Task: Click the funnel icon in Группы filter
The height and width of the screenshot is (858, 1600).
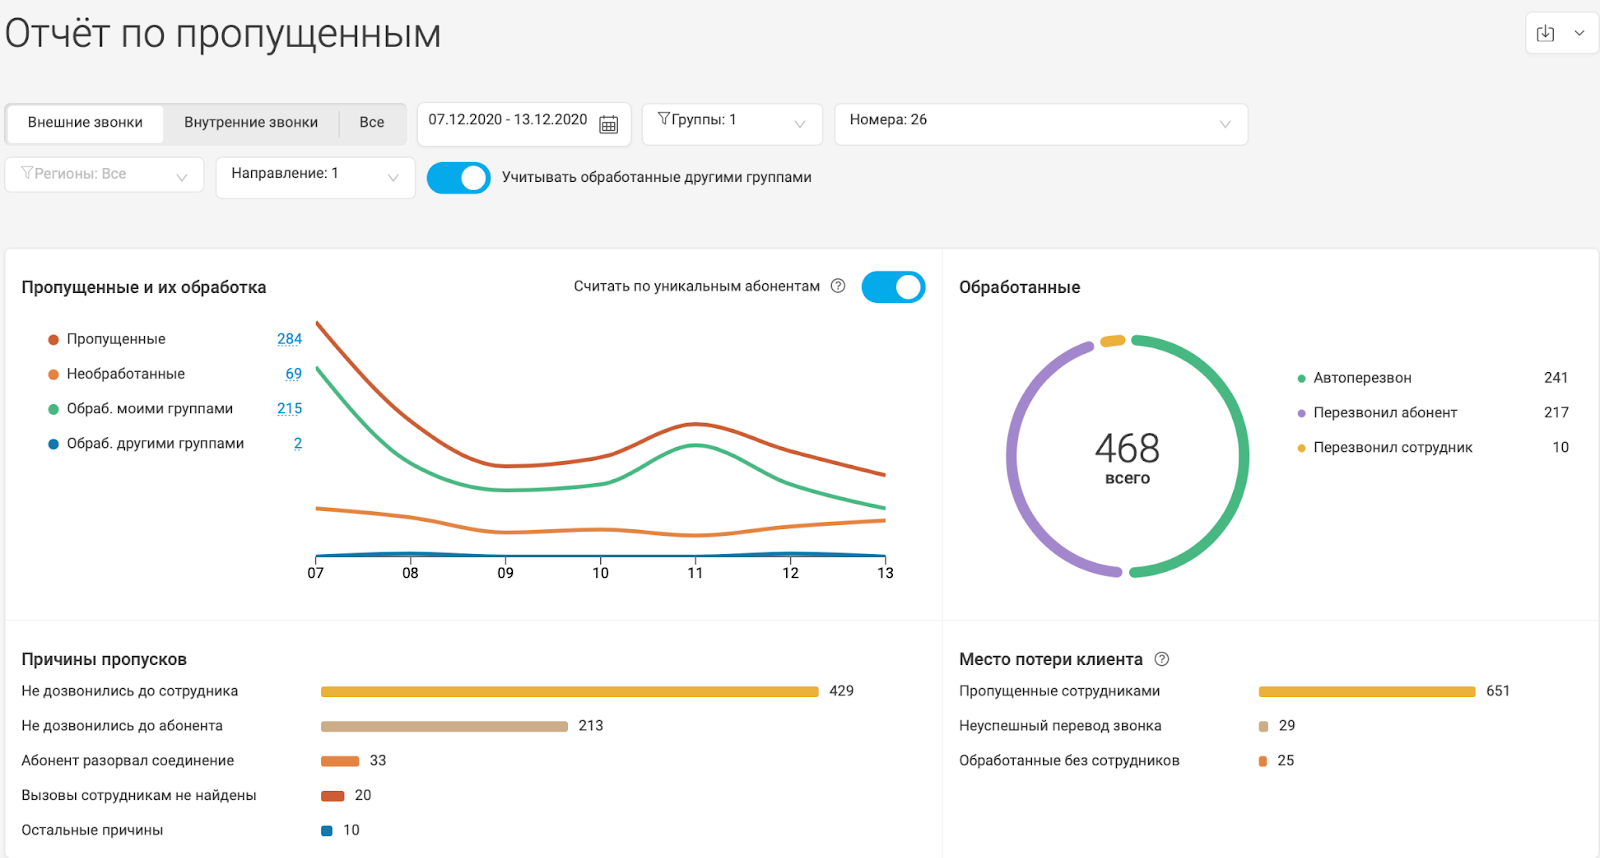Action: [663, 120]
